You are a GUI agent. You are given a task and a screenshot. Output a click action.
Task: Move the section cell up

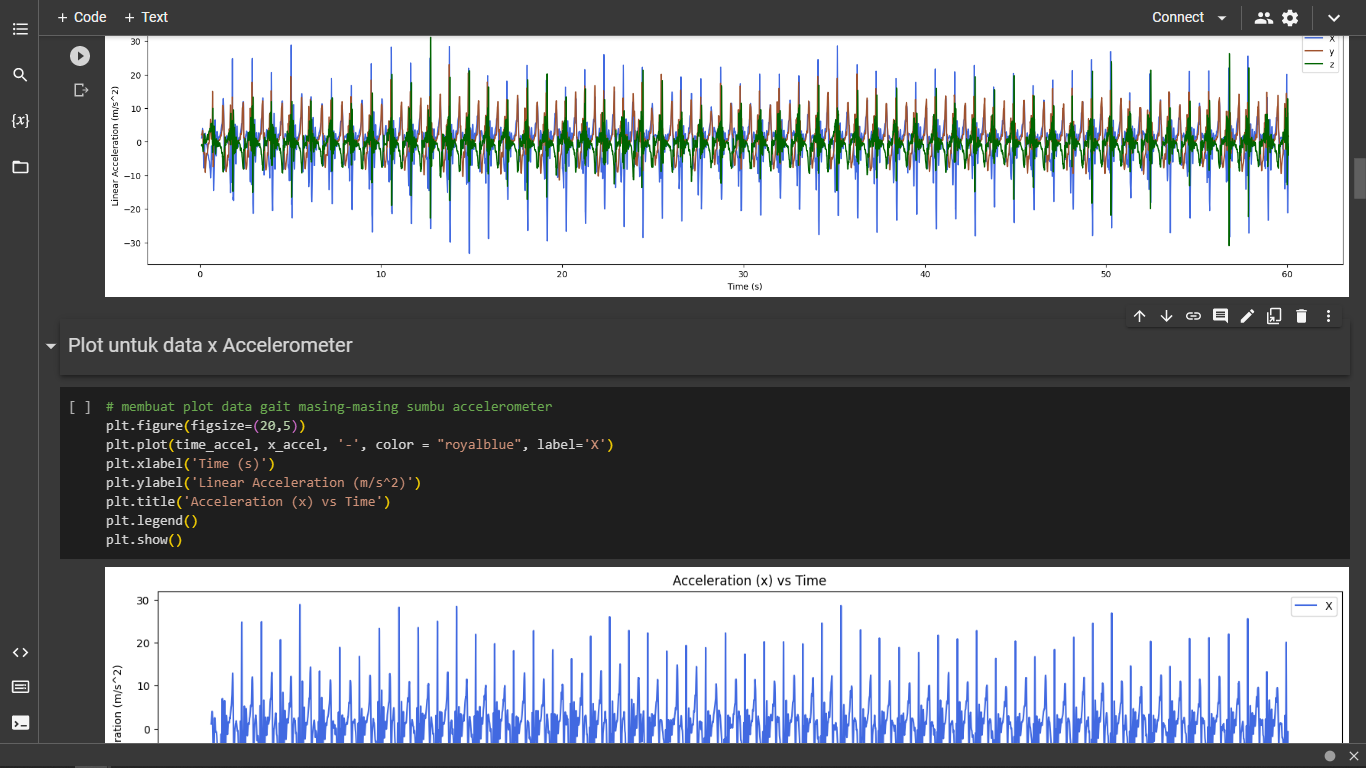(1139, 316)
